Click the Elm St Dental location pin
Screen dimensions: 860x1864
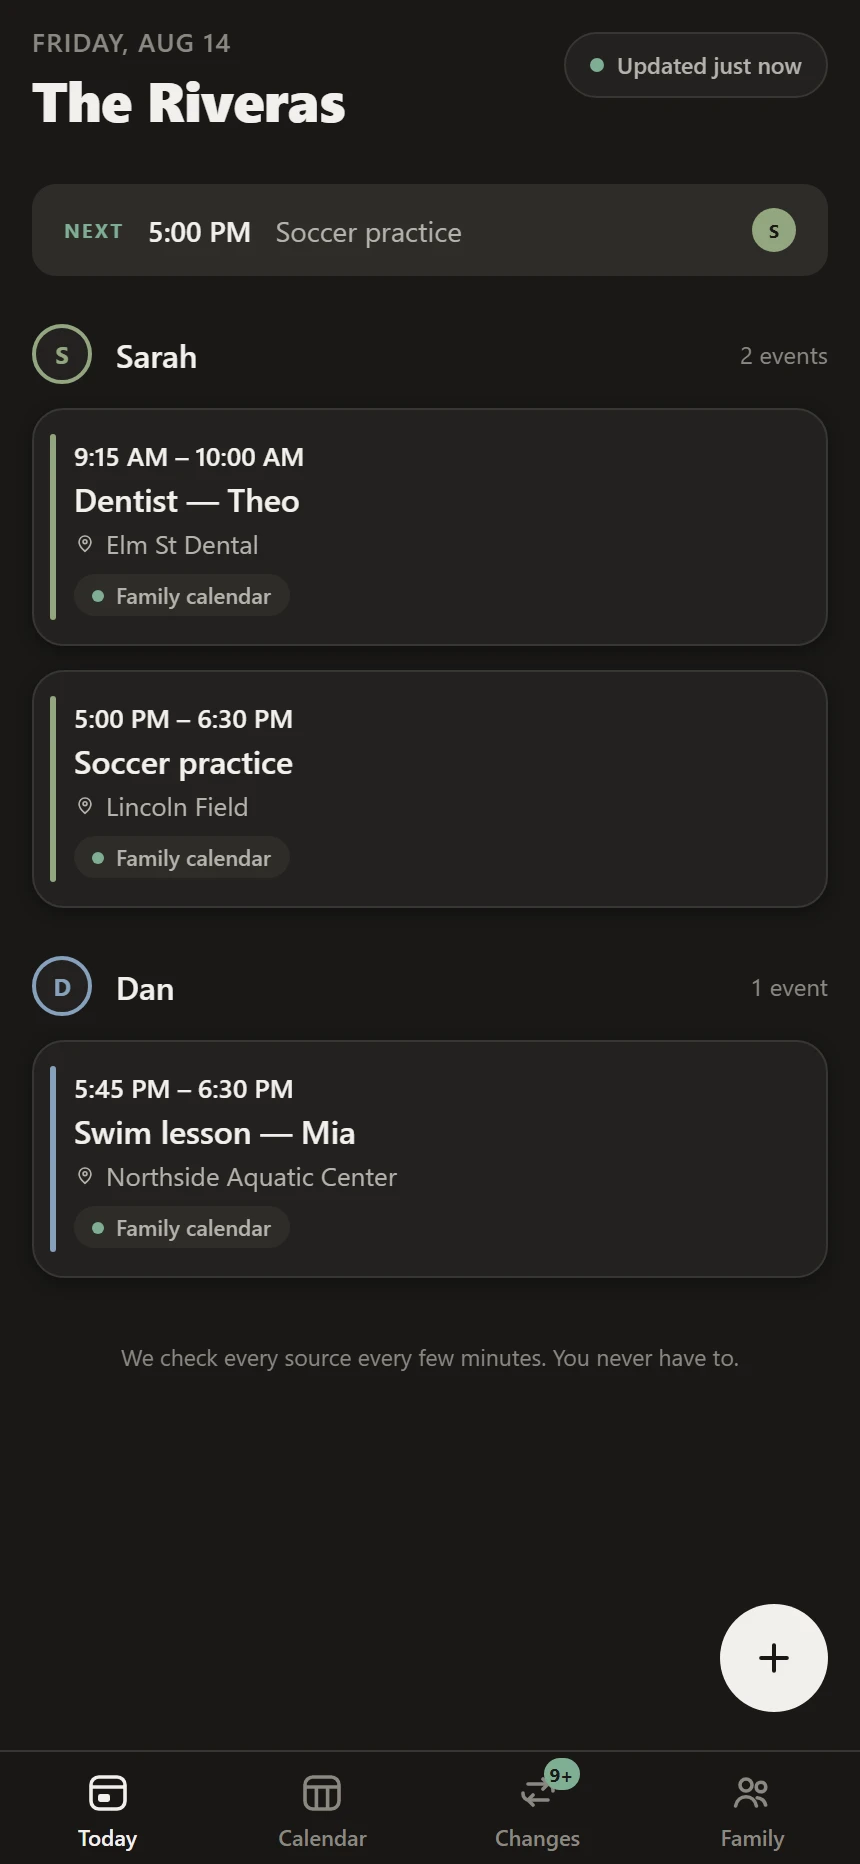pyautogui.click(x=85, y=544)
